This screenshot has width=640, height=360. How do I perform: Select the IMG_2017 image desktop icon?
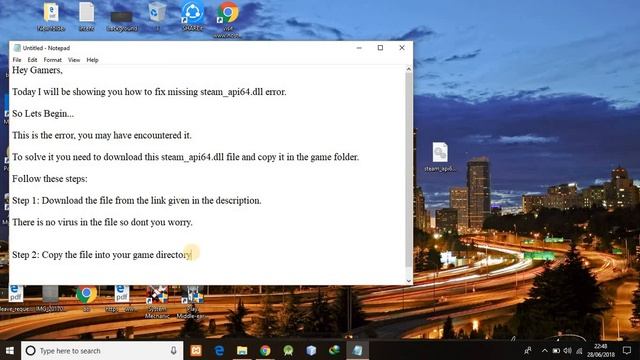[50, 299]
